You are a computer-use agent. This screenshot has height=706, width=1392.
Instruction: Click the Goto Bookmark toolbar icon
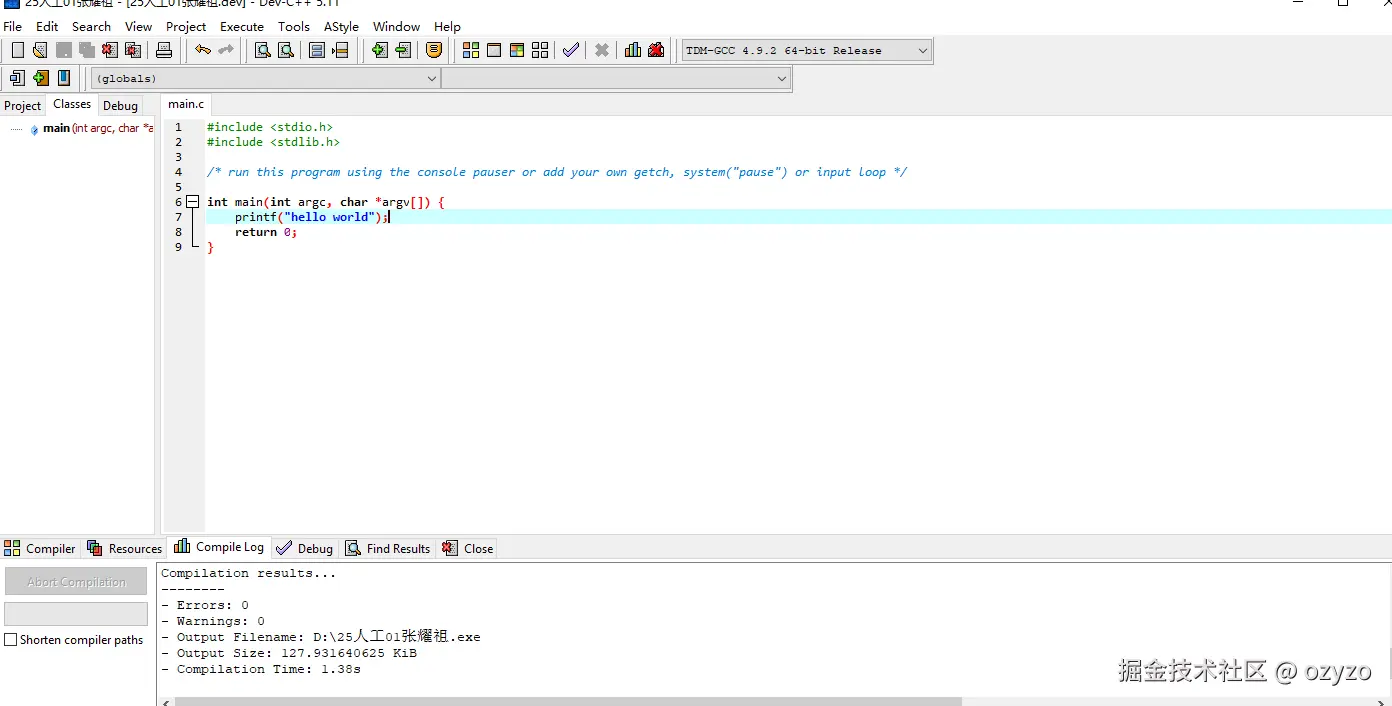point(63,78)
